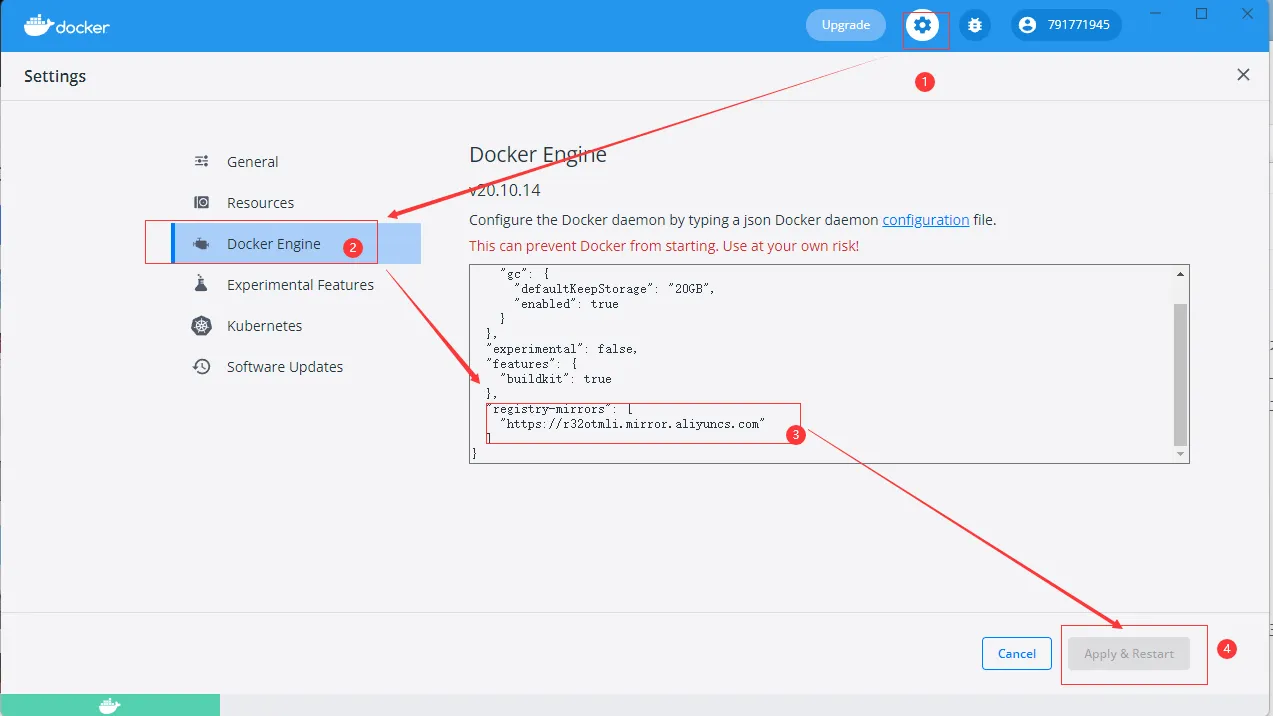Click the user account avatar icon

click(1028, 25)
